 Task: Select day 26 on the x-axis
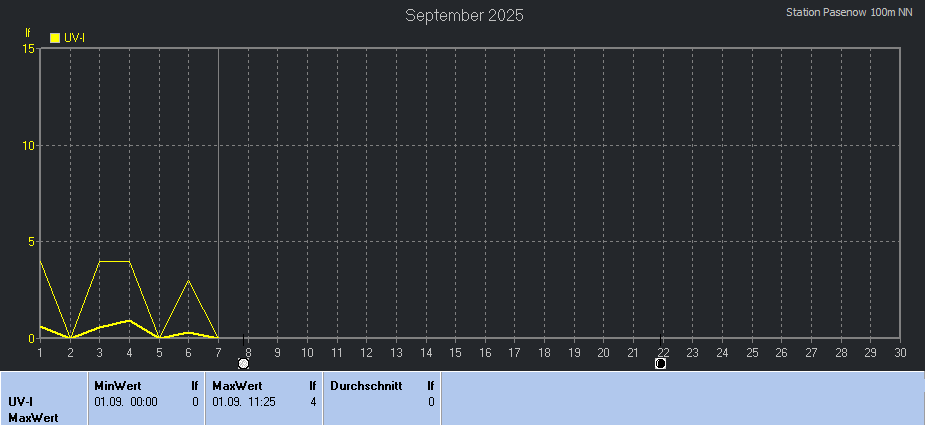(782, 352)
